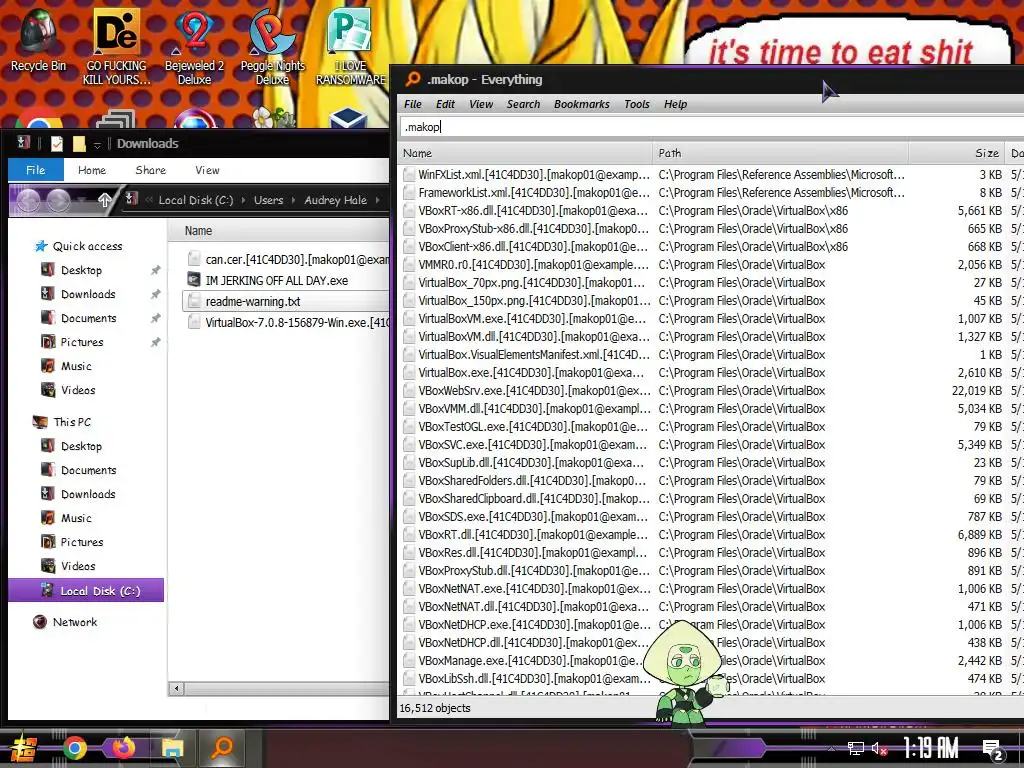Open Help menu in Everything
The width and height of the screenshot is (1024, 768).
675,104
